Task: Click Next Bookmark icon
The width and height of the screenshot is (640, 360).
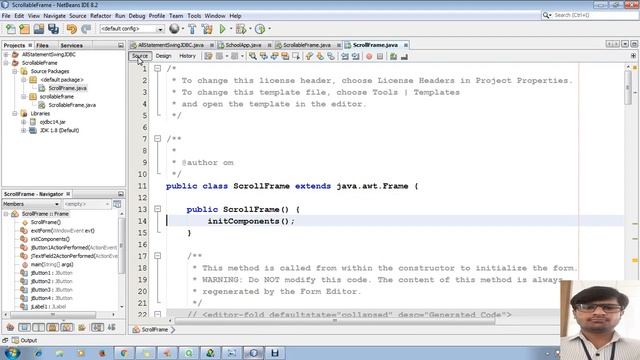Action: pyautogui.click(x=320, y=56)
